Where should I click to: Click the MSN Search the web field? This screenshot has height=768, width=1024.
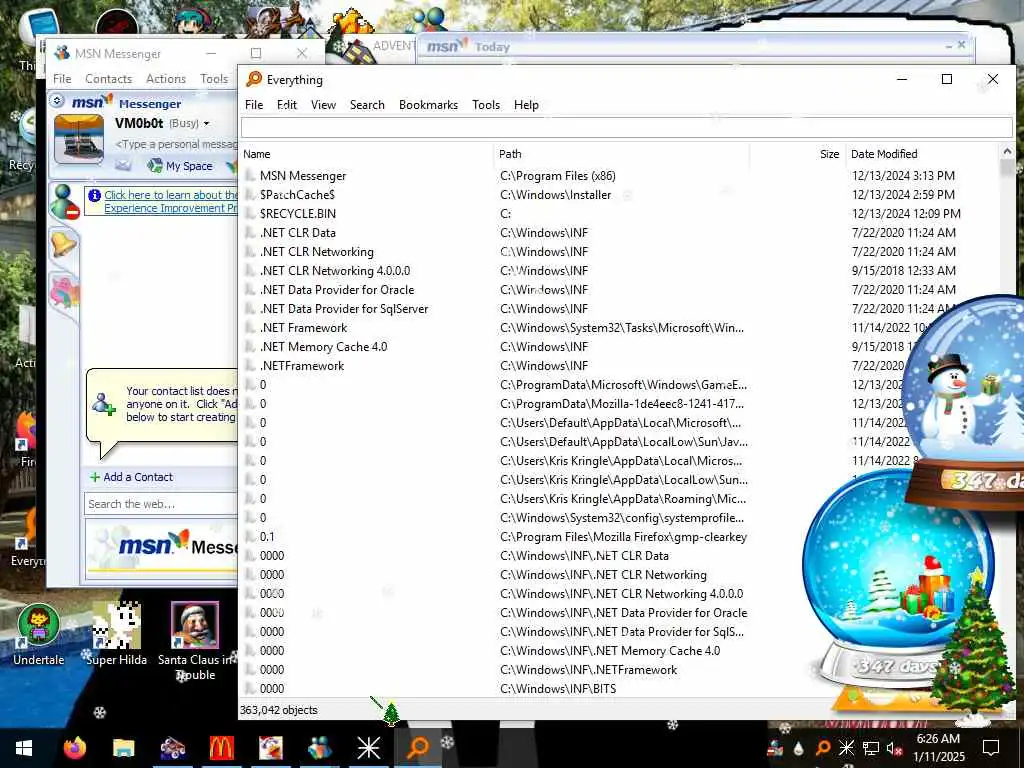(x=161, y=504)
